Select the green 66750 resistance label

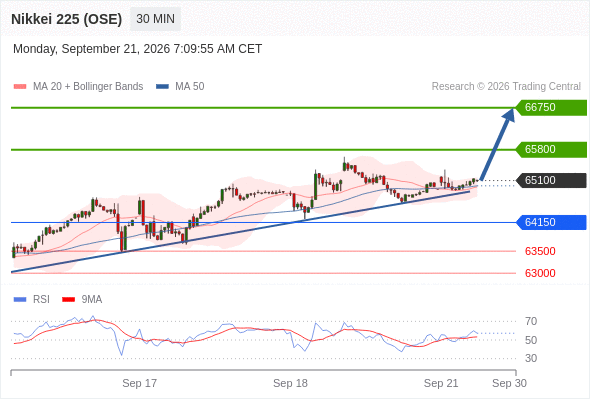click(x=551, y=108)
